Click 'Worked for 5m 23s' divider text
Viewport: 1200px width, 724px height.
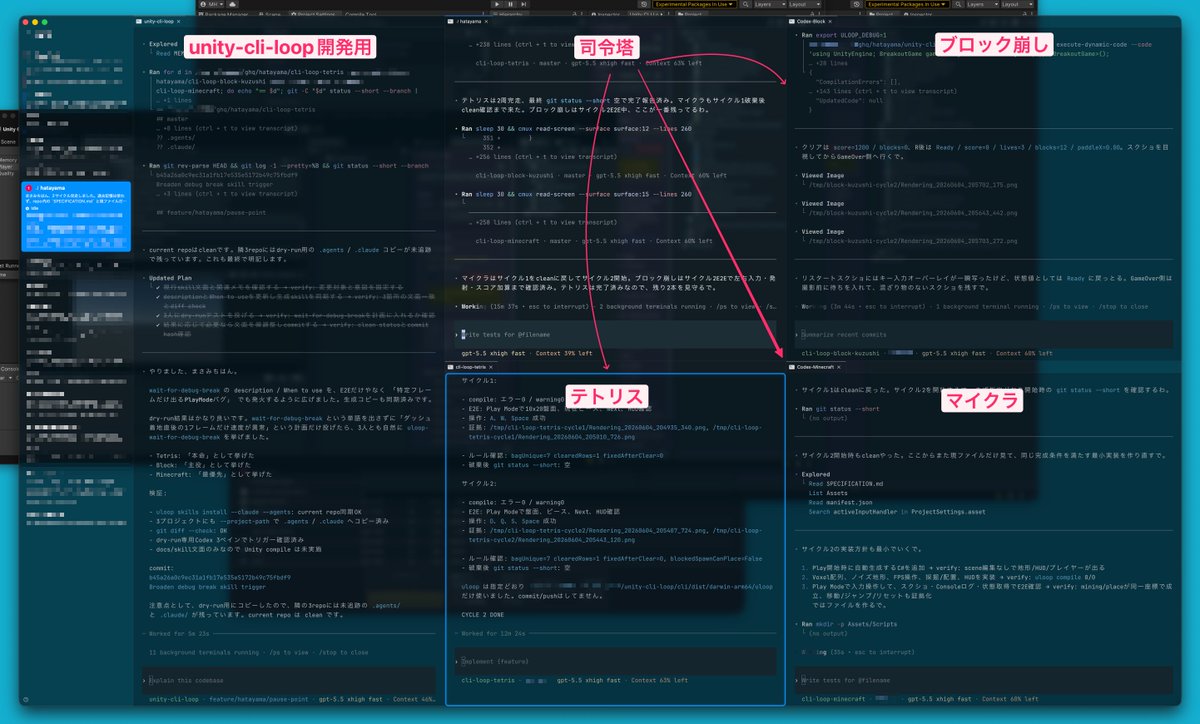pos(181,632)
